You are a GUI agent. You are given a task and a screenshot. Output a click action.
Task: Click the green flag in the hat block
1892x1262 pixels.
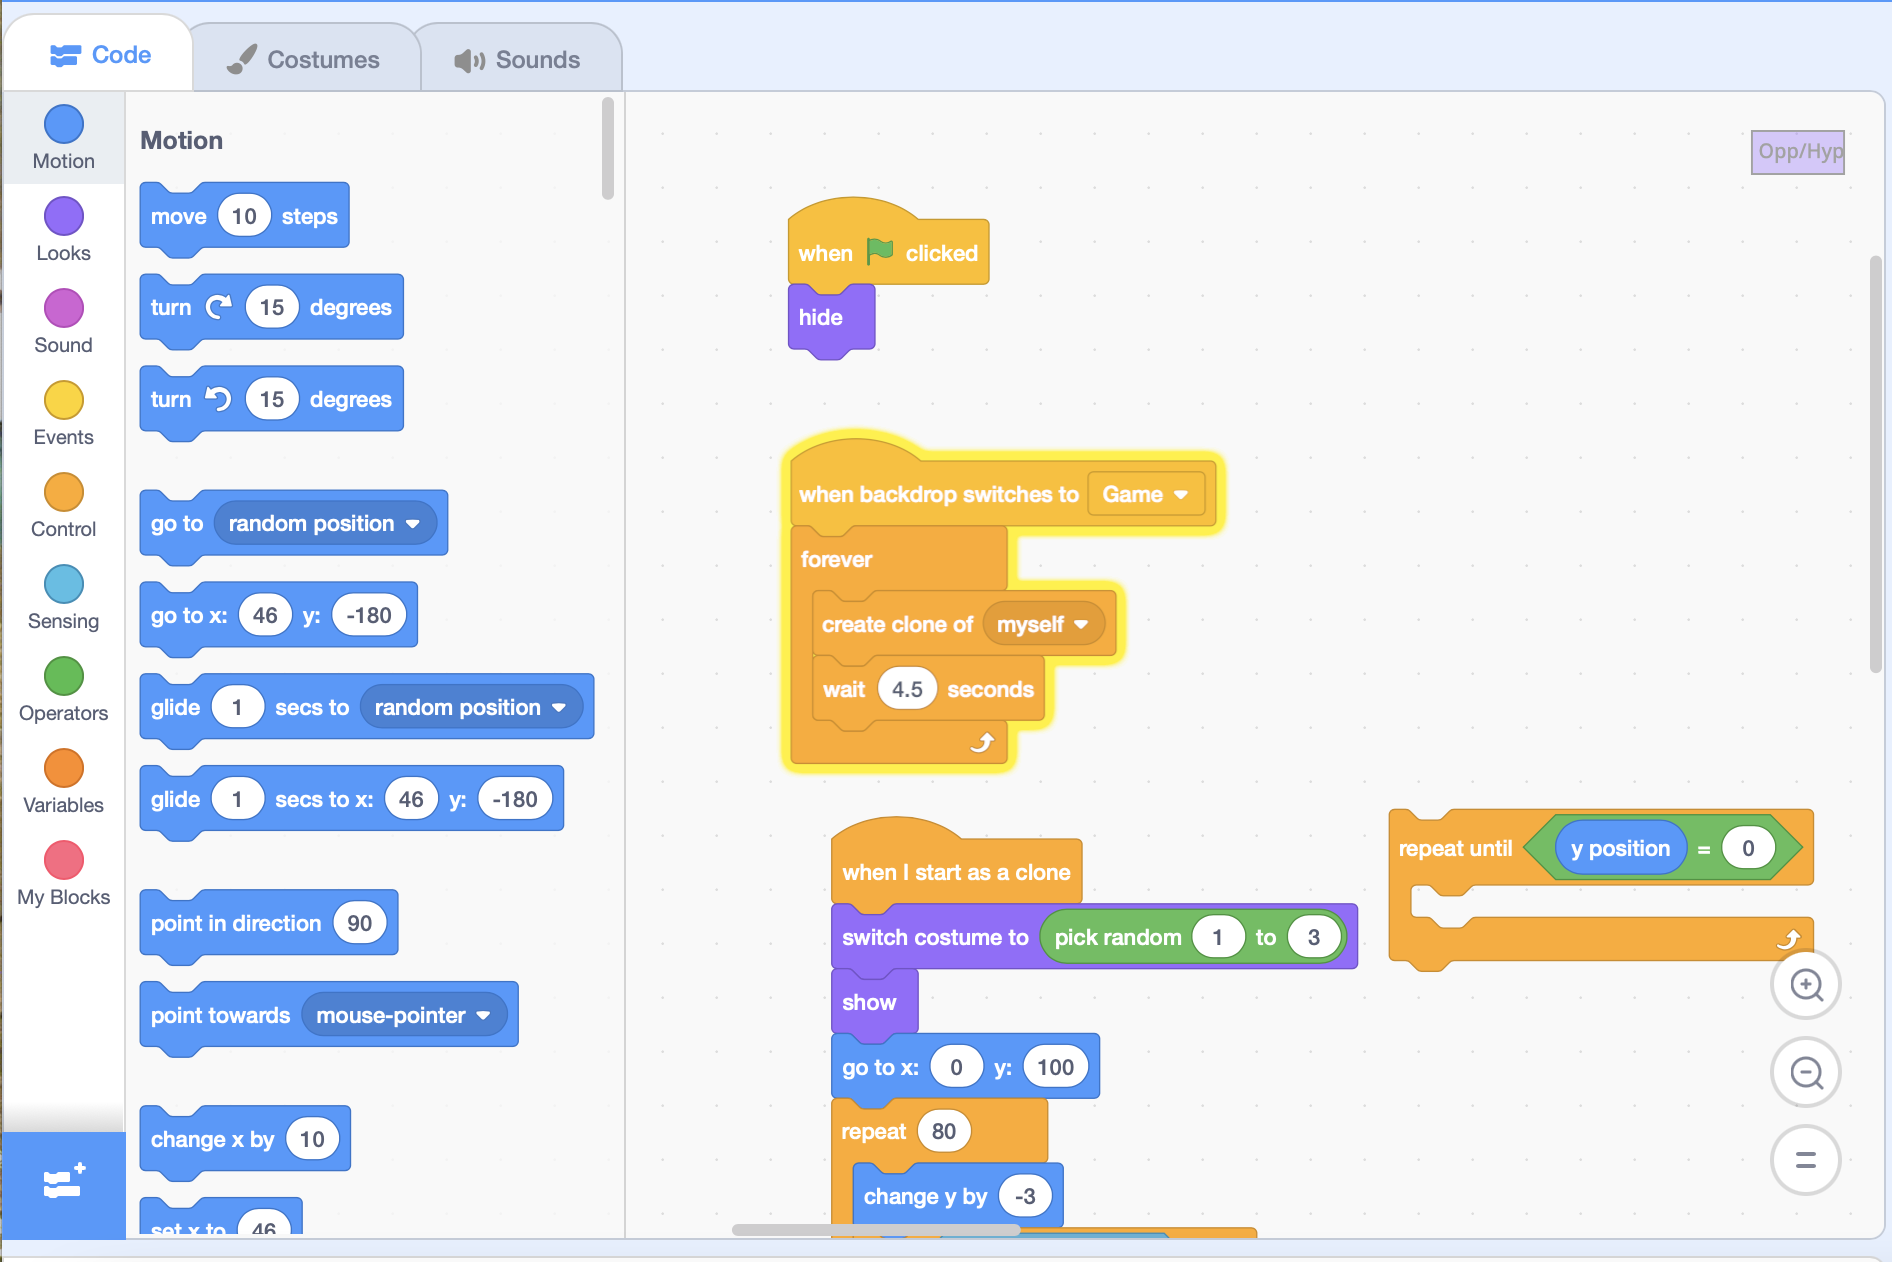[x=880, y=252]
